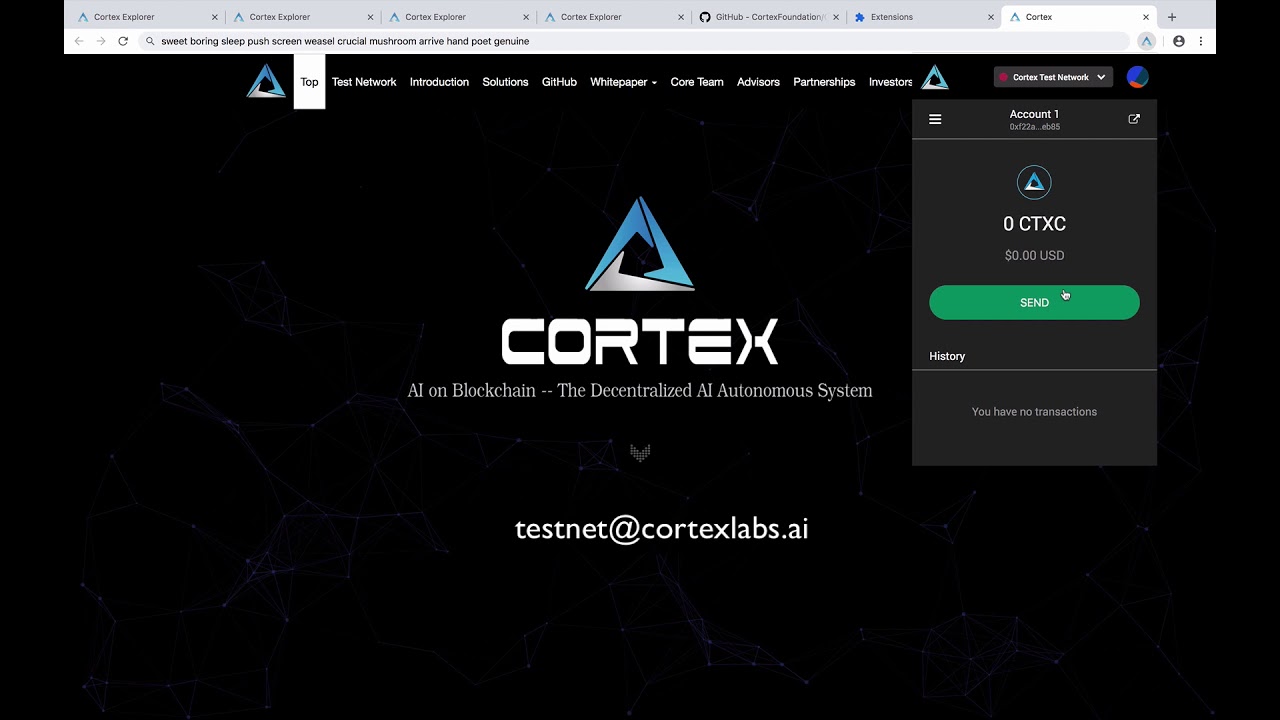Viewport: 1280px width, 720px height.
Task: Go to Investors section
Action: (890, 82)
